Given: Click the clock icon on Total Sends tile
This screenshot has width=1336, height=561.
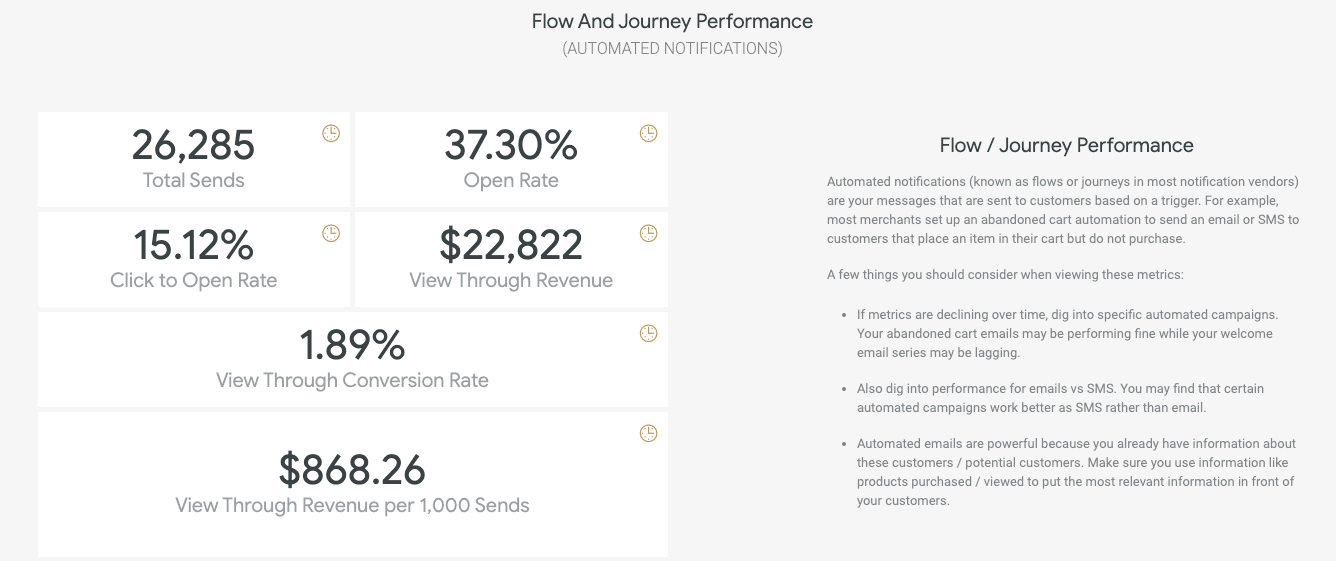Looking at the screenshot, I should coord(331,133).
